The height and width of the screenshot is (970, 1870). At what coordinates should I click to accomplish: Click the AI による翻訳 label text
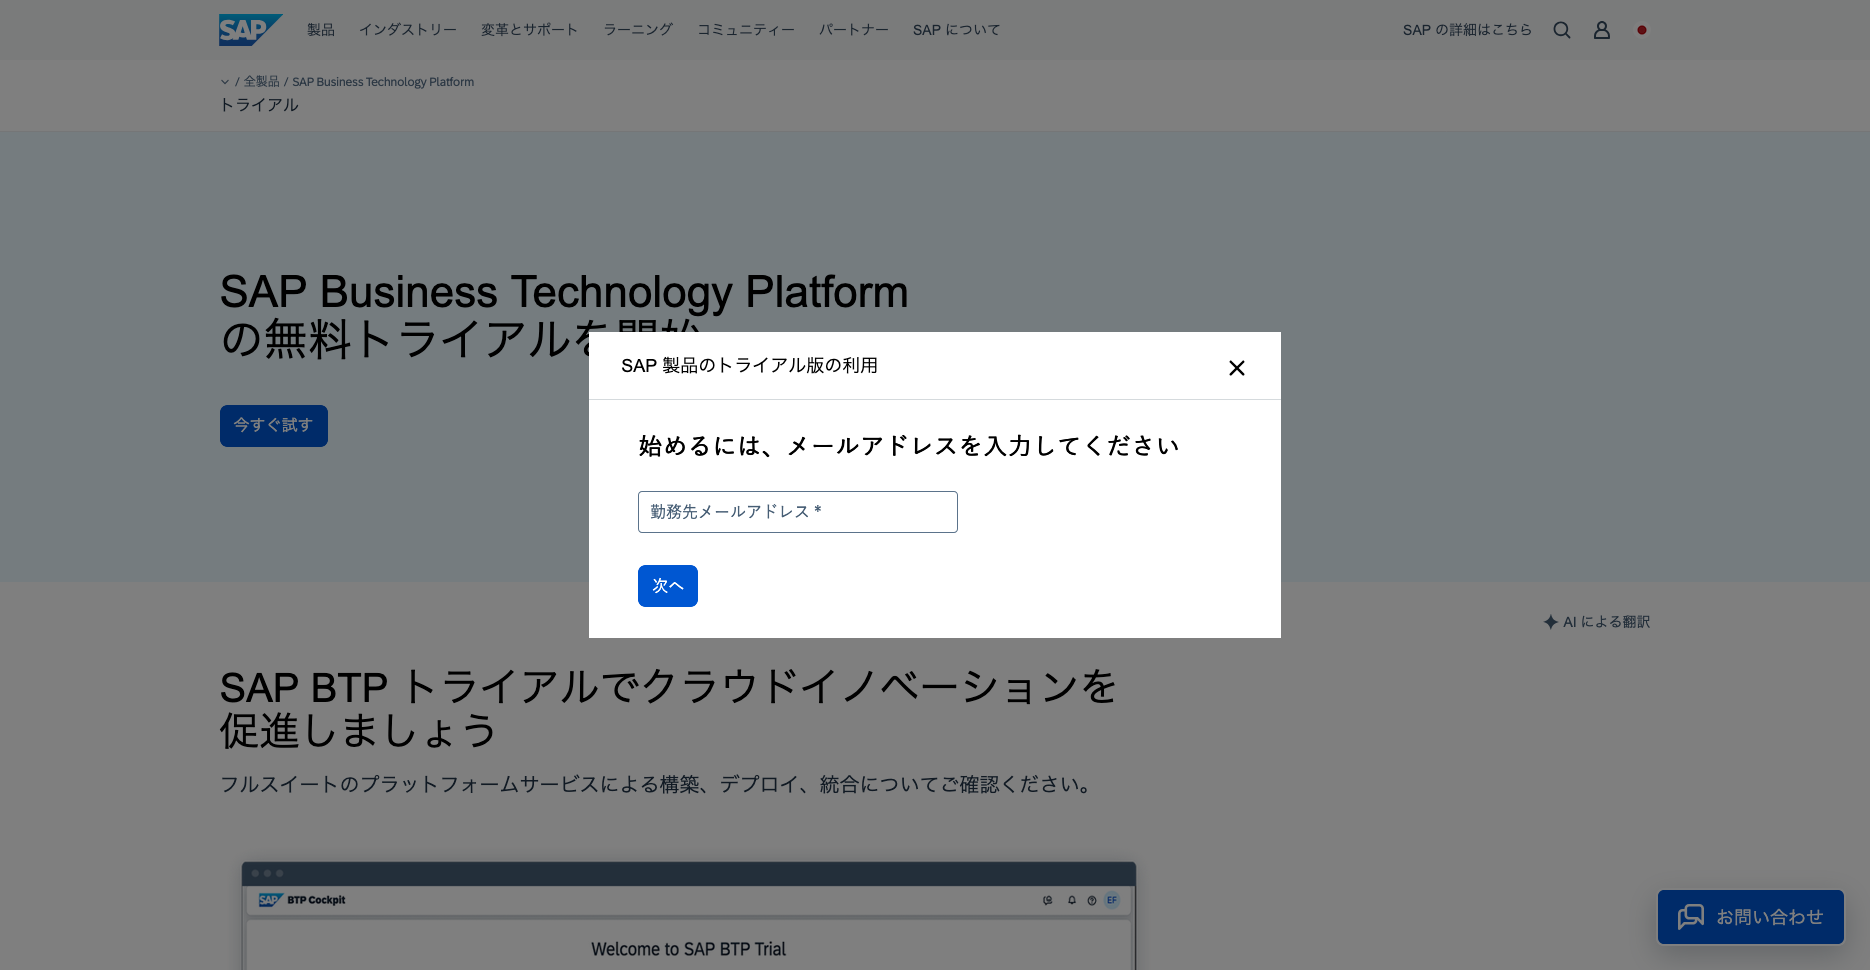pos(1606,622)
